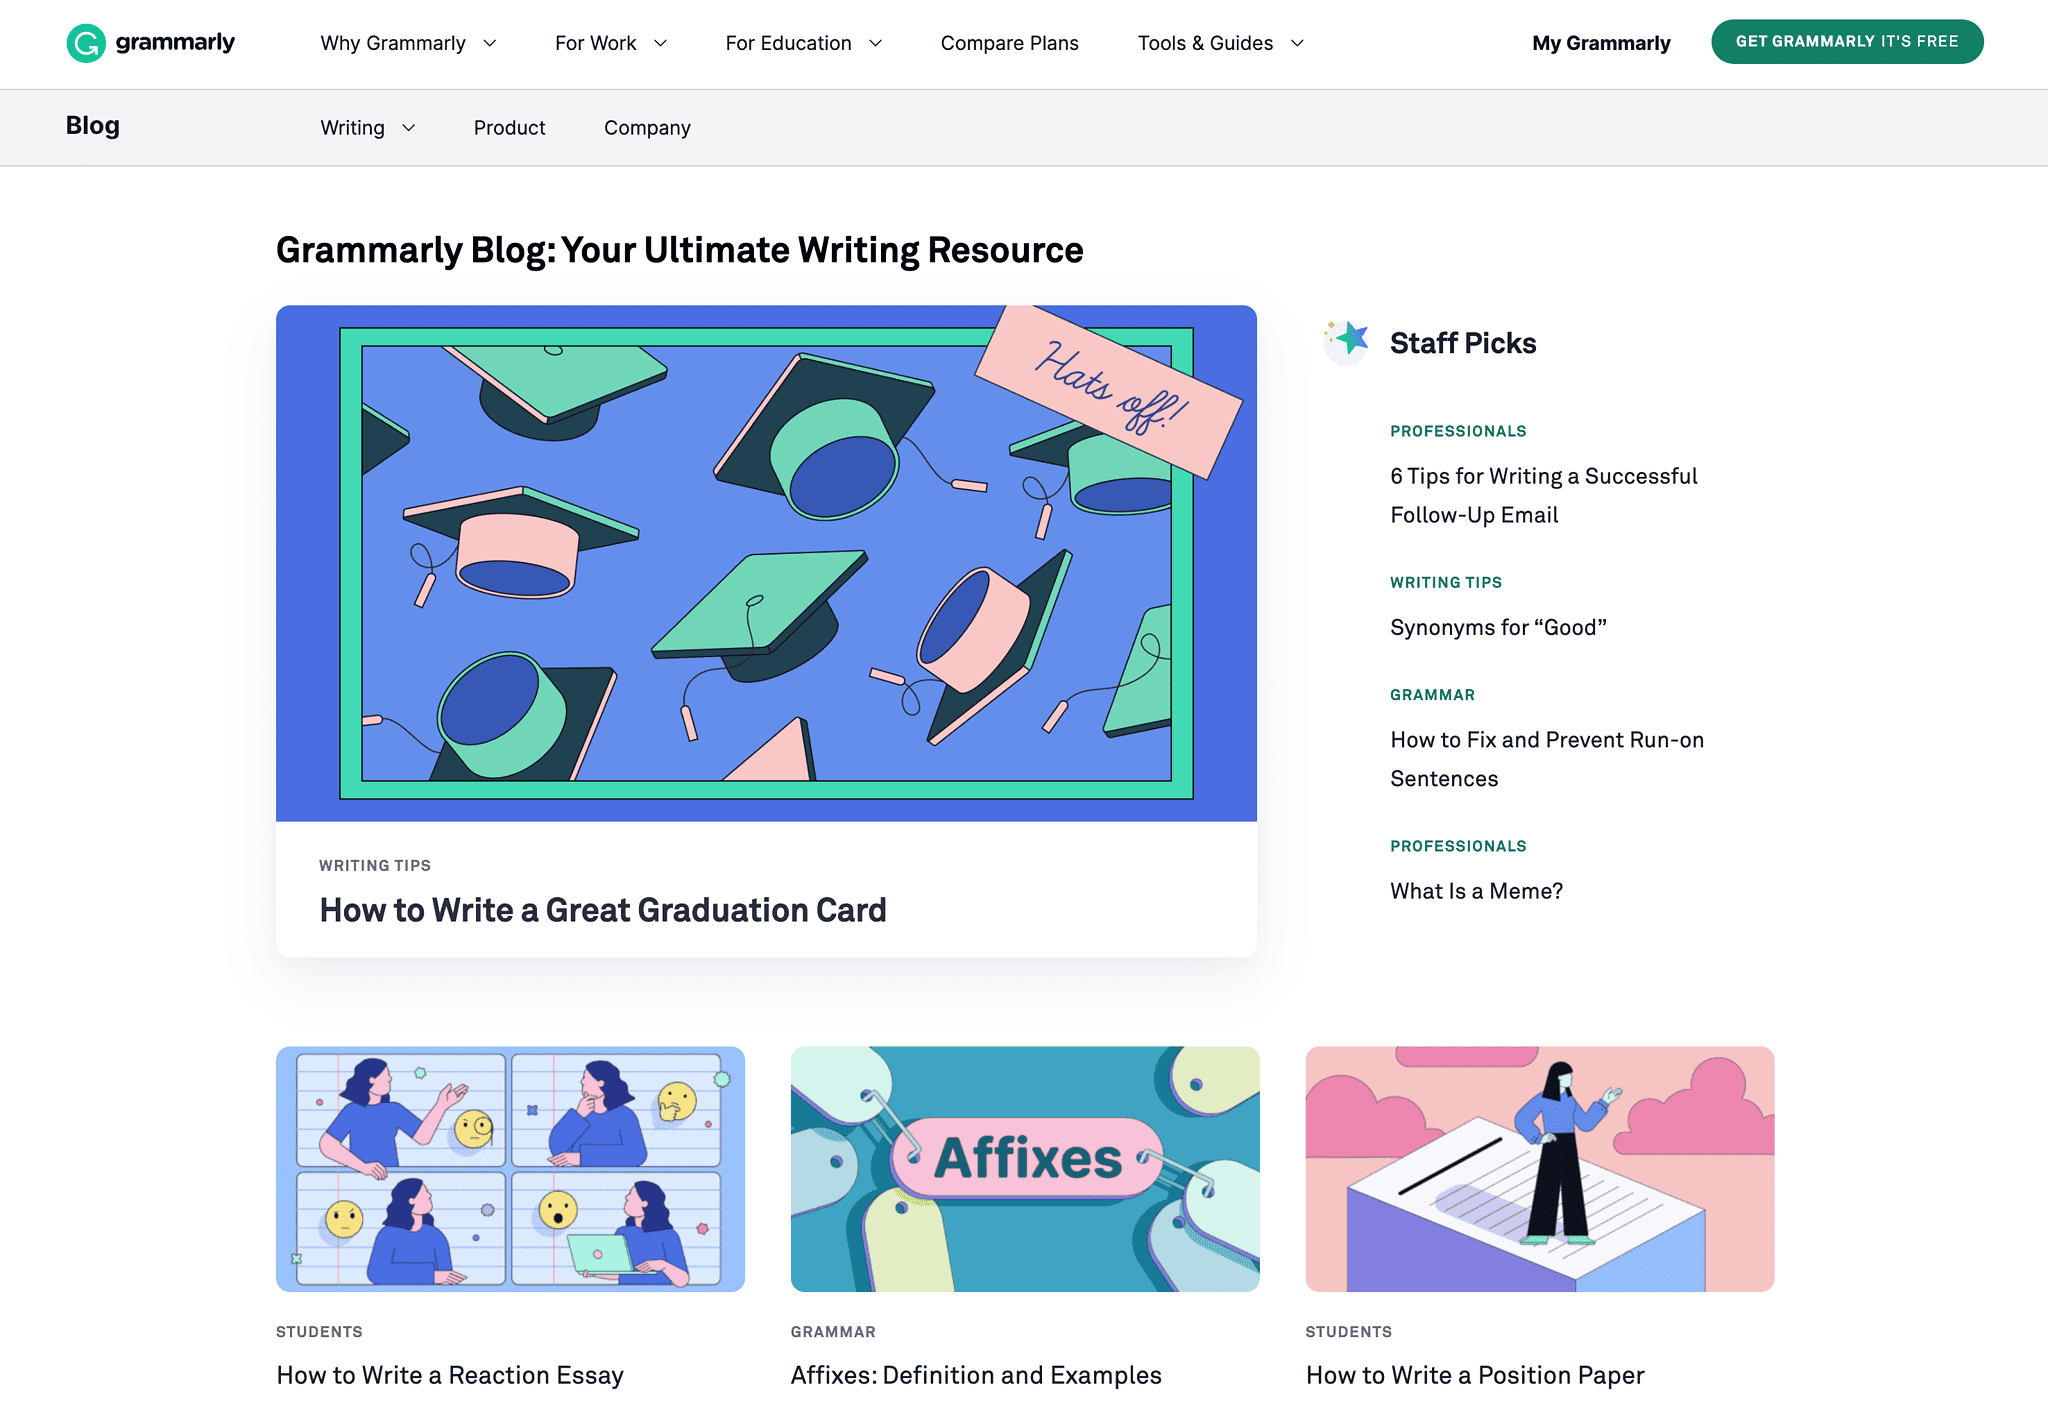
Task: Open the For Work menu chevron
Action: (660, 43)
